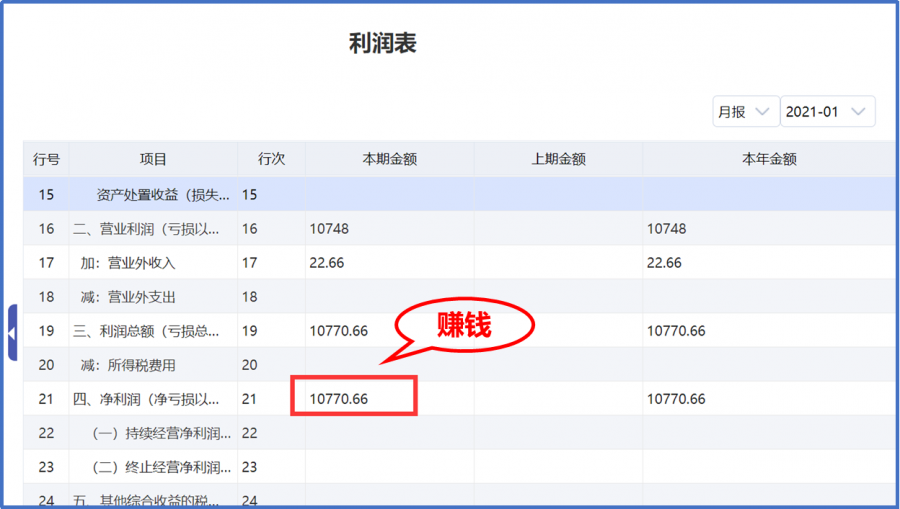This screenshot has height=509, width=900.
Task: Click the 赚钱 callout bubble
Action: click(464, 325)
